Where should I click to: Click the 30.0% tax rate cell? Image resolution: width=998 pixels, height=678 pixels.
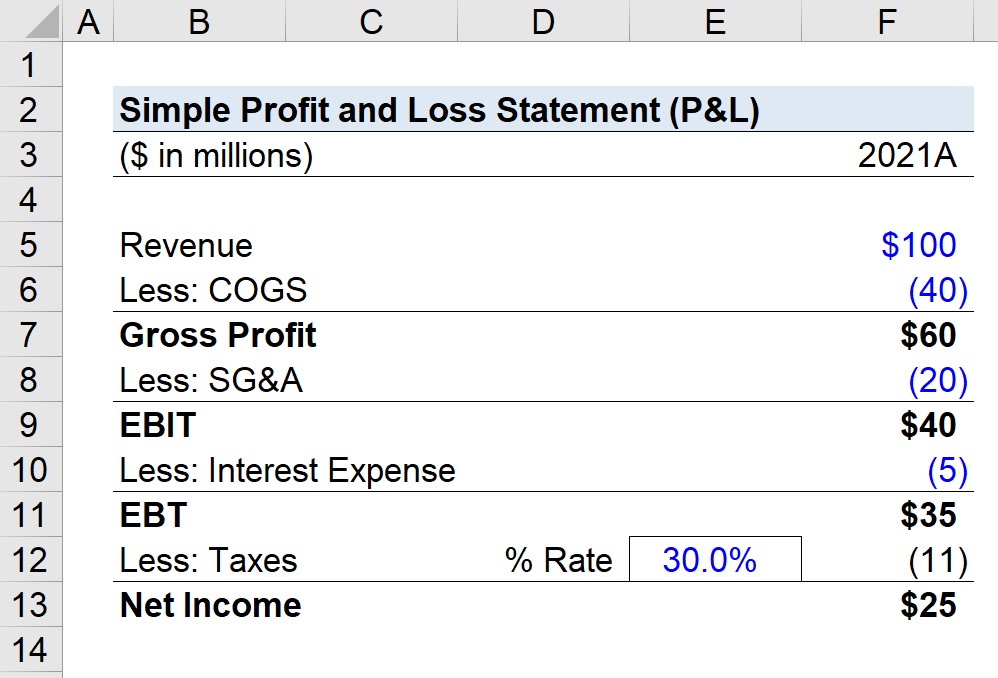[714, 560]
